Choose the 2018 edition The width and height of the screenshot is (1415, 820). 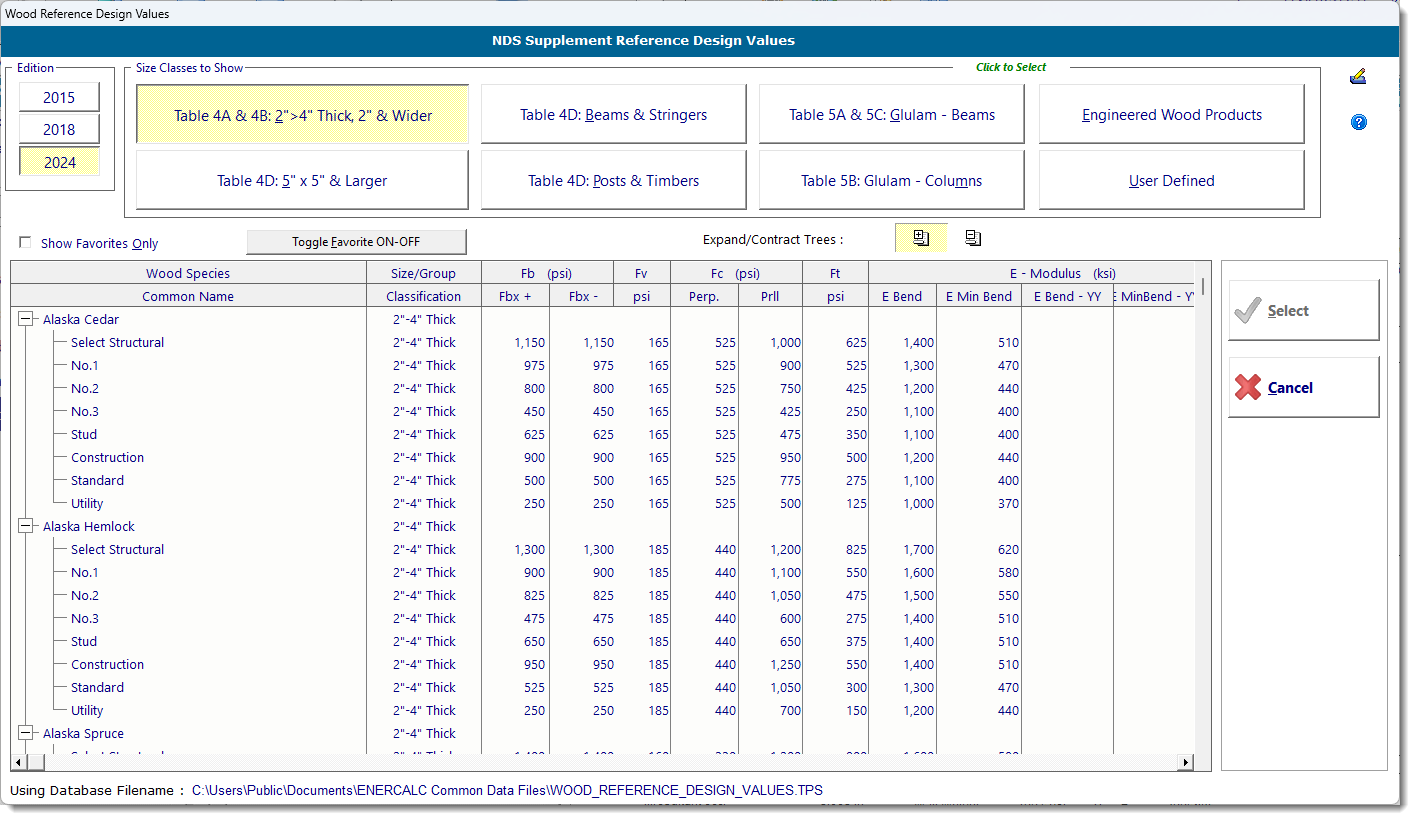(59, 129)
